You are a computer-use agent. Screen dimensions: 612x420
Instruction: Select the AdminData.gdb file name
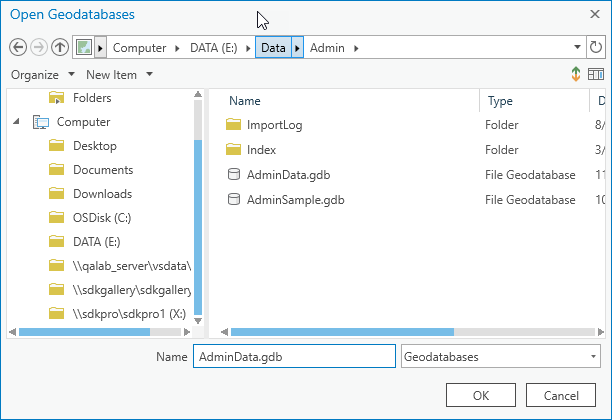coord(288,174)
